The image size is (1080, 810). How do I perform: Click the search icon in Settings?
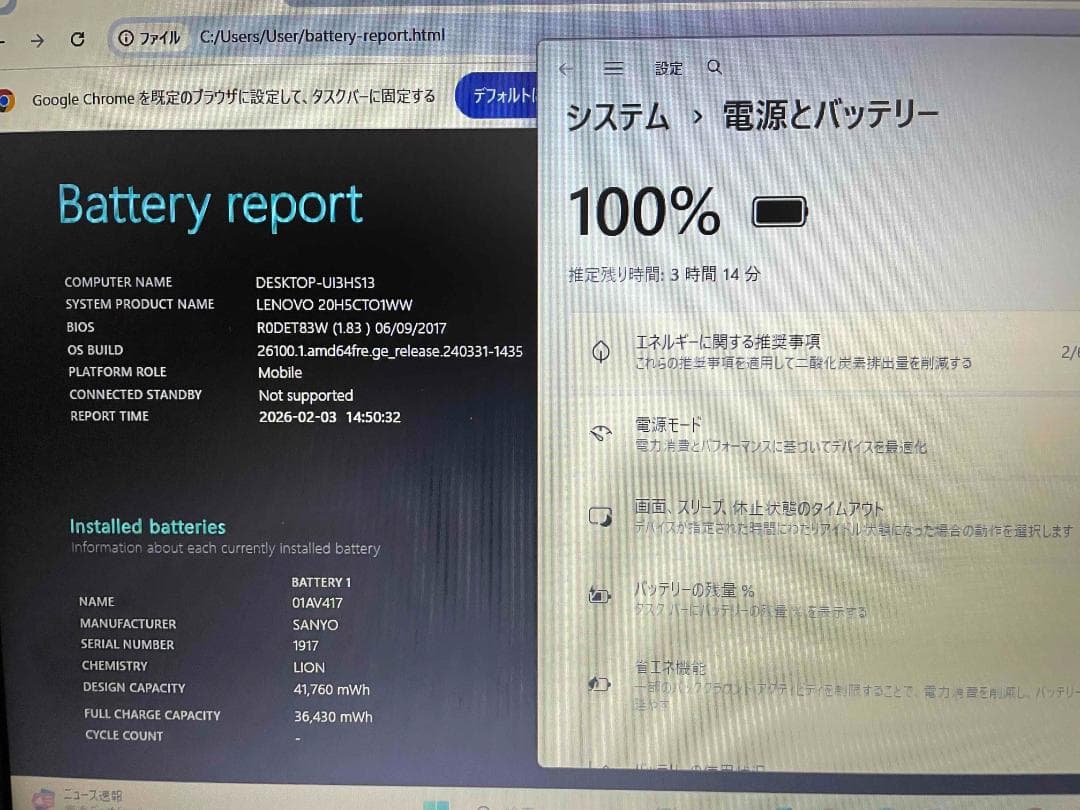(714, 68)
